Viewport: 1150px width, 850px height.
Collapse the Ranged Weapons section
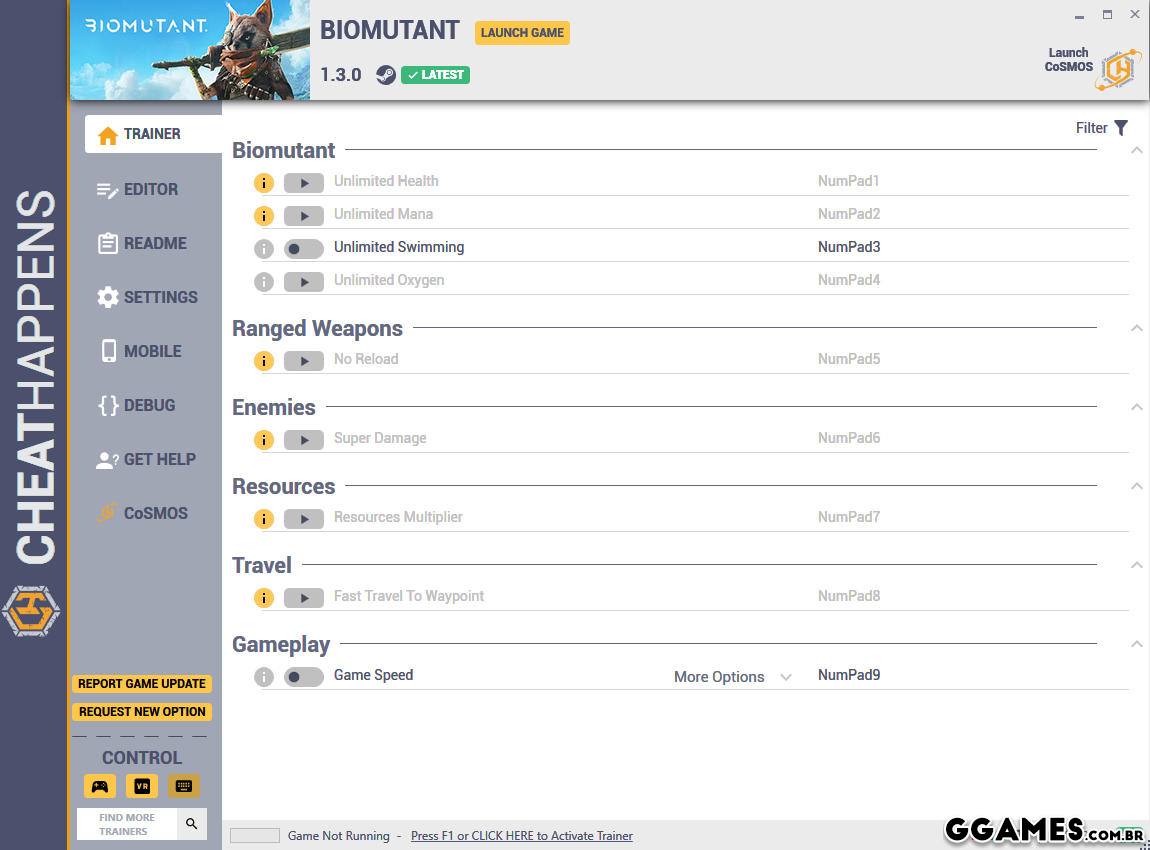tap(1136, 329)
